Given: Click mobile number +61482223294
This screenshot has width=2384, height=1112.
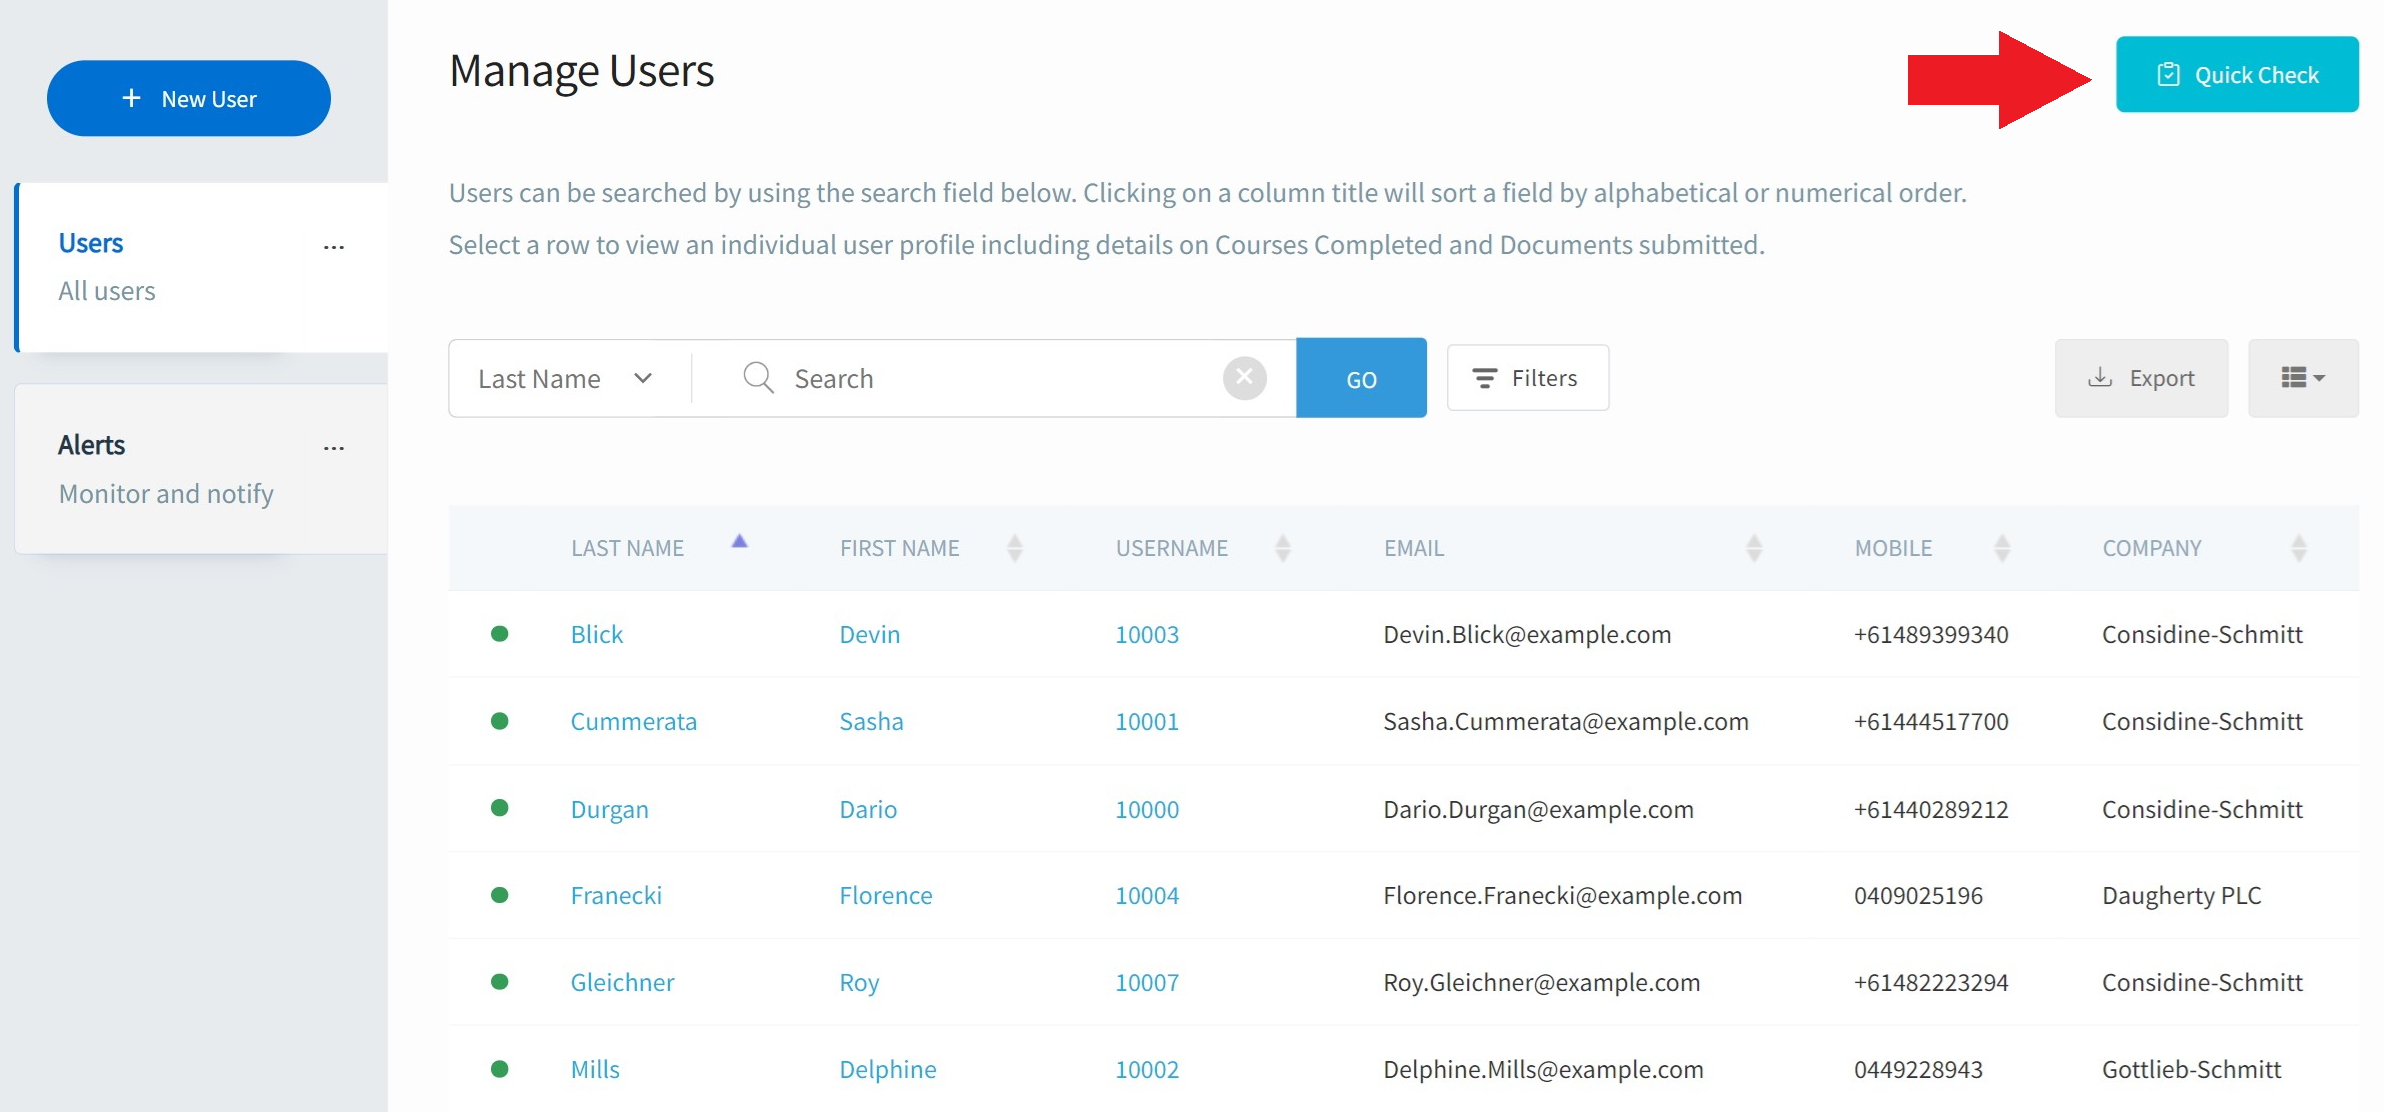Looking at the screenshot, I should click(x=1931, y=983).
